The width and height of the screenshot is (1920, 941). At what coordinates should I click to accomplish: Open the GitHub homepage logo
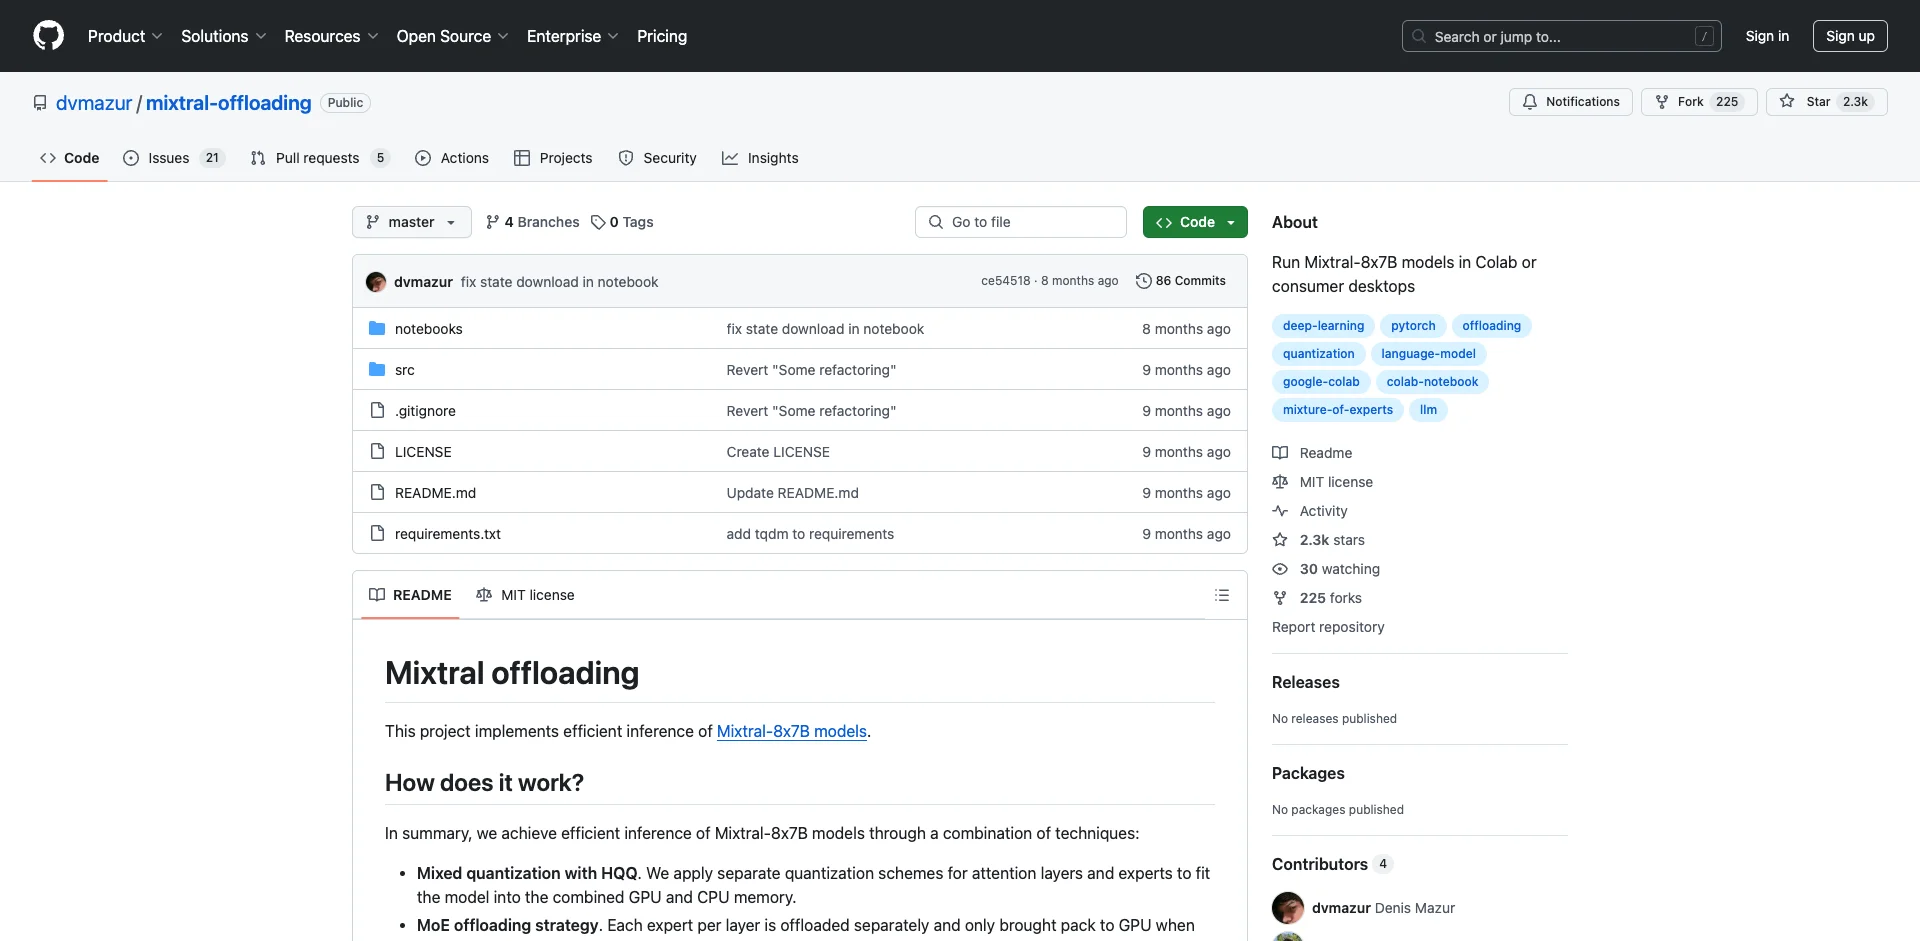[x=48, y=36]
